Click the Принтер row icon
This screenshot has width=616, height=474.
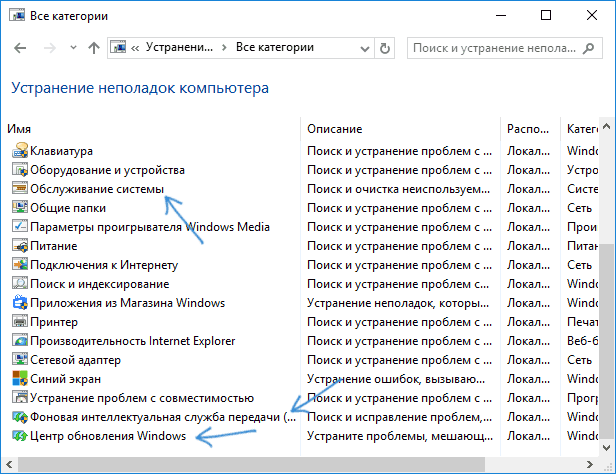20,322
